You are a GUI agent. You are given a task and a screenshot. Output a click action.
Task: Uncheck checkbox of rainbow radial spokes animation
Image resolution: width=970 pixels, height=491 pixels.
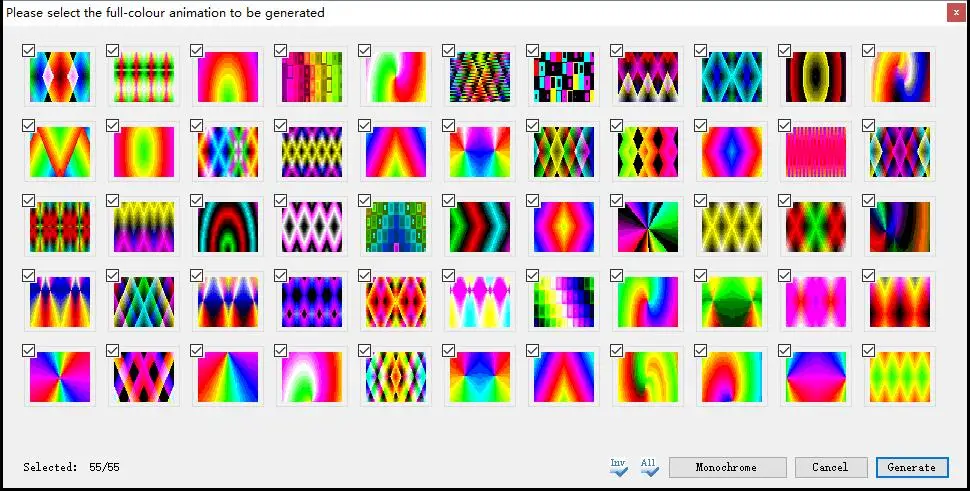click(x=28, y=351)
